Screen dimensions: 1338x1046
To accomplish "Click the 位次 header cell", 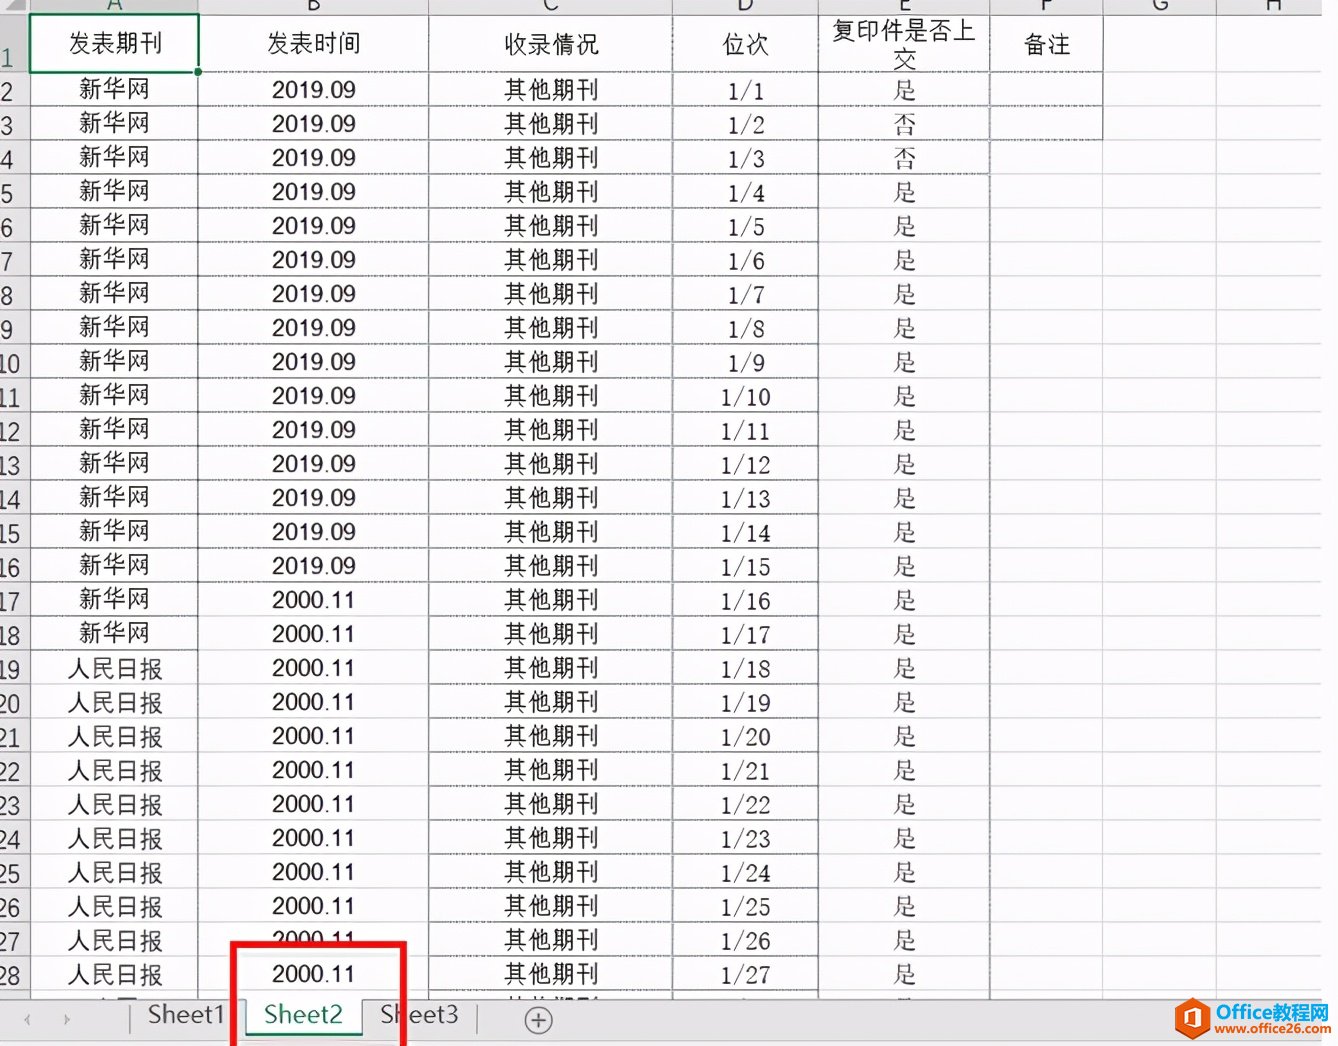I will click(745, 44).
